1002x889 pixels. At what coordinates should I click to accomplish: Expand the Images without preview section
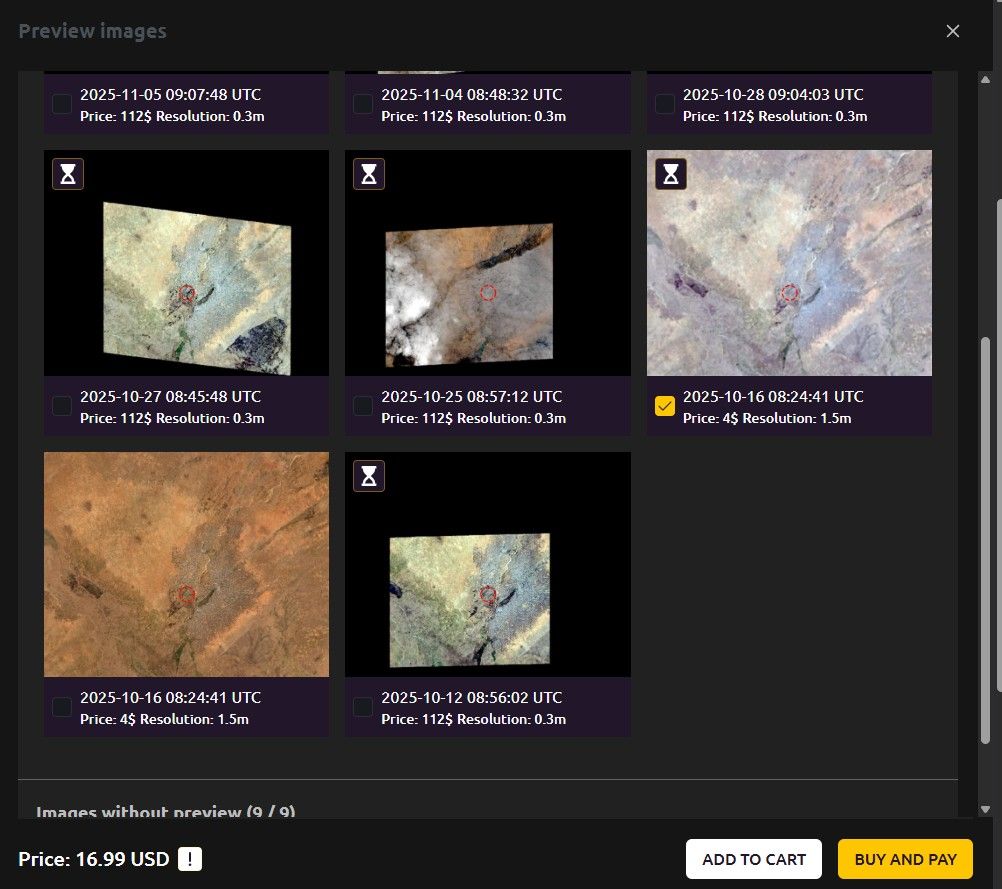click(166, 813)
